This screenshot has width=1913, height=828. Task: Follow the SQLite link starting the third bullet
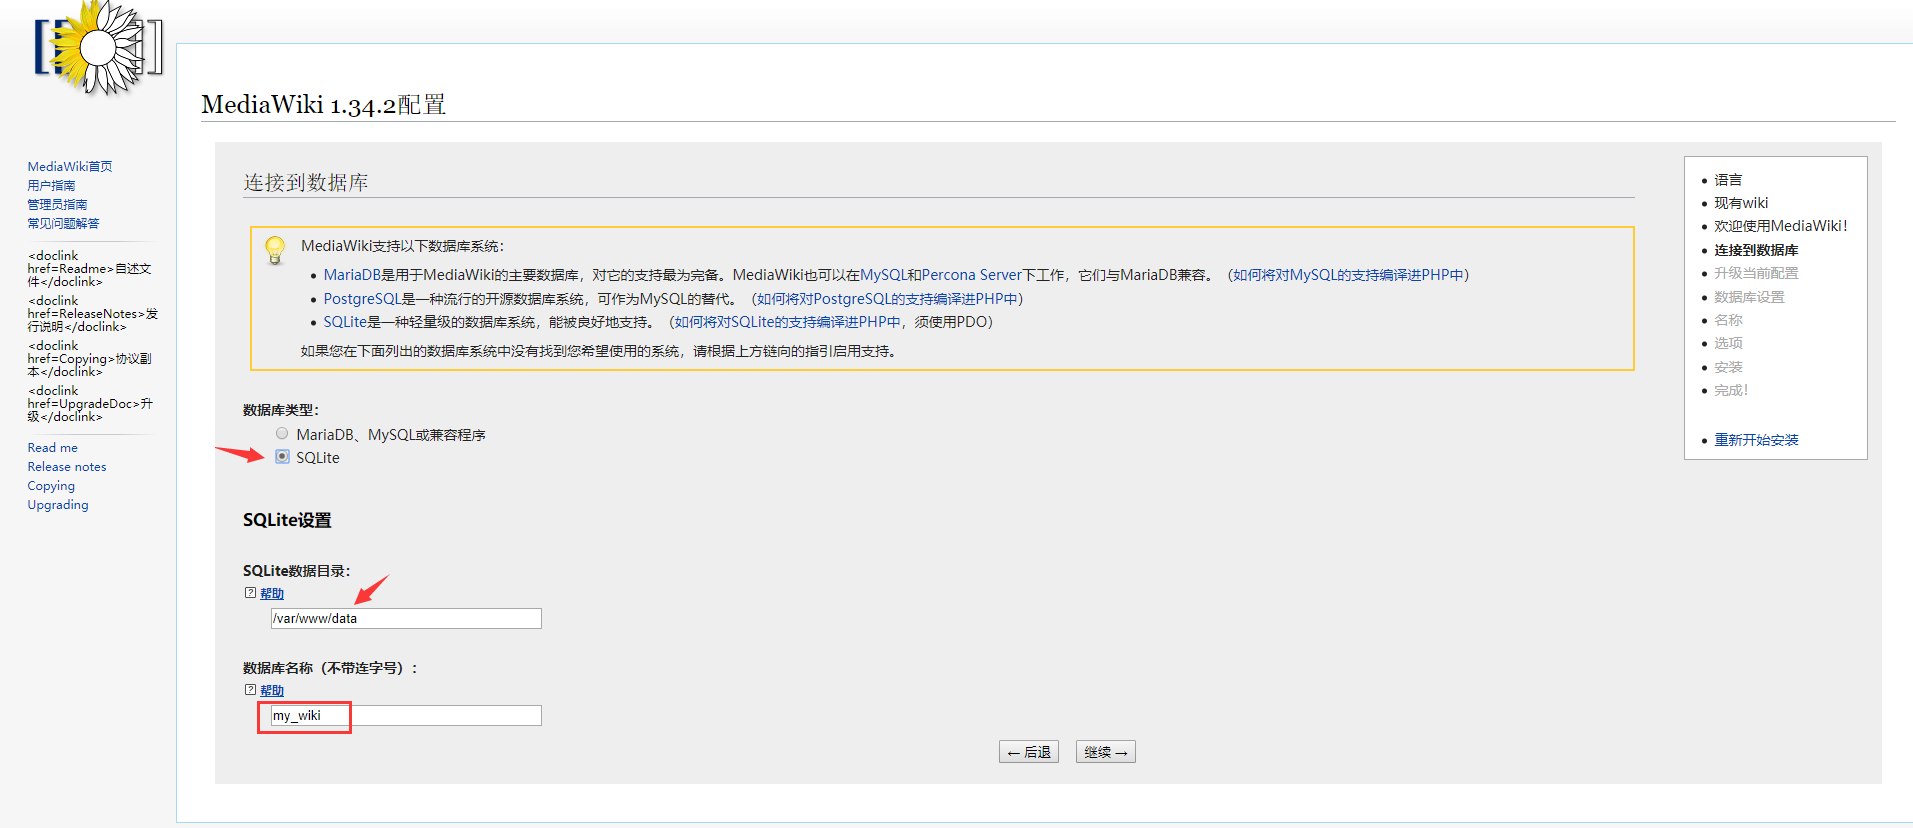[345, 322]
